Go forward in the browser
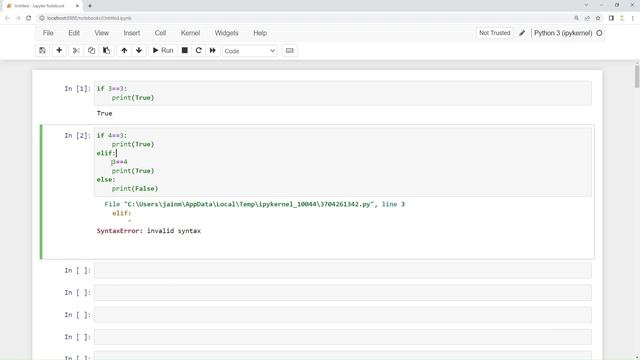Screen dimensions: 640x360 click(x=18, y=18)
